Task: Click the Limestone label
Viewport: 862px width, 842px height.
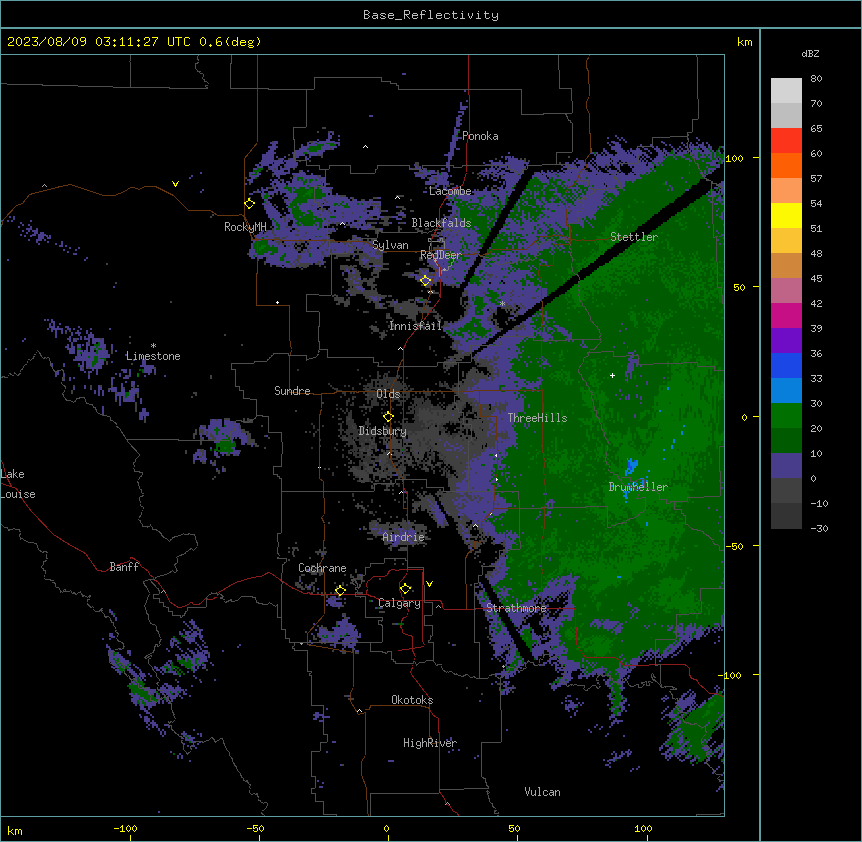Action: point(153,356)
